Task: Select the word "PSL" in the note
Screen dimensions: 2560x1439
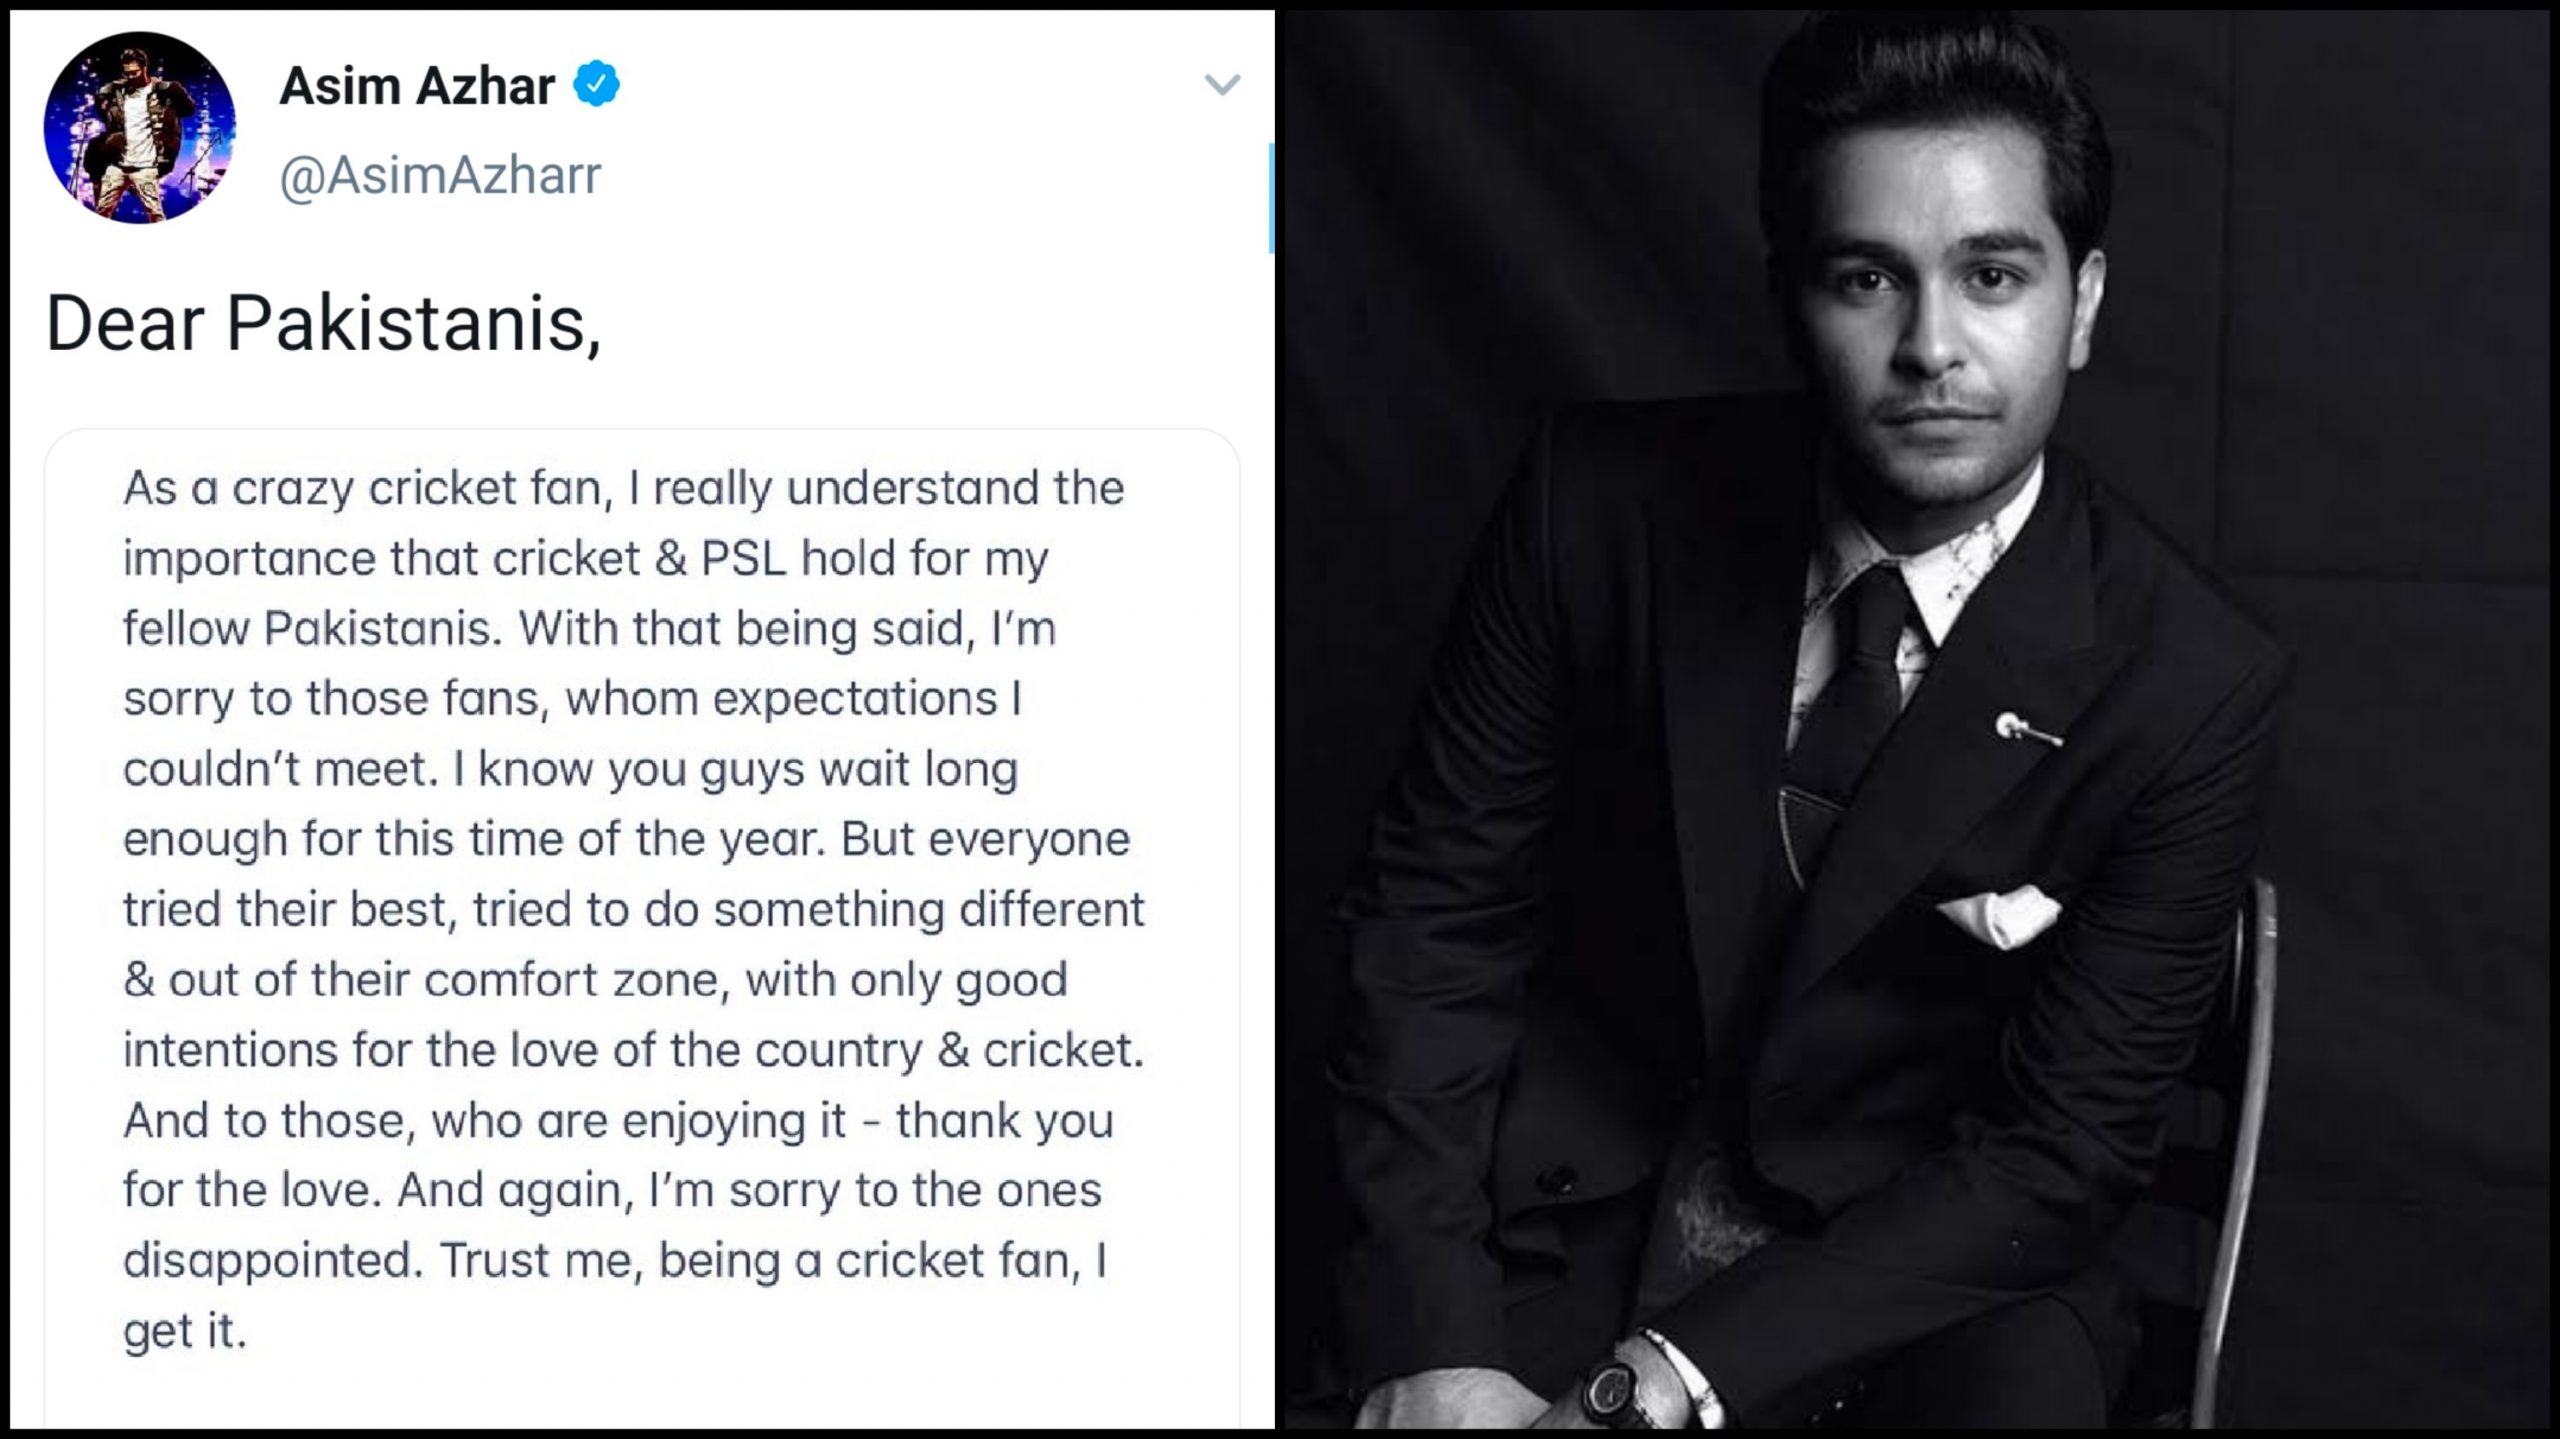Action: point(744,558)
